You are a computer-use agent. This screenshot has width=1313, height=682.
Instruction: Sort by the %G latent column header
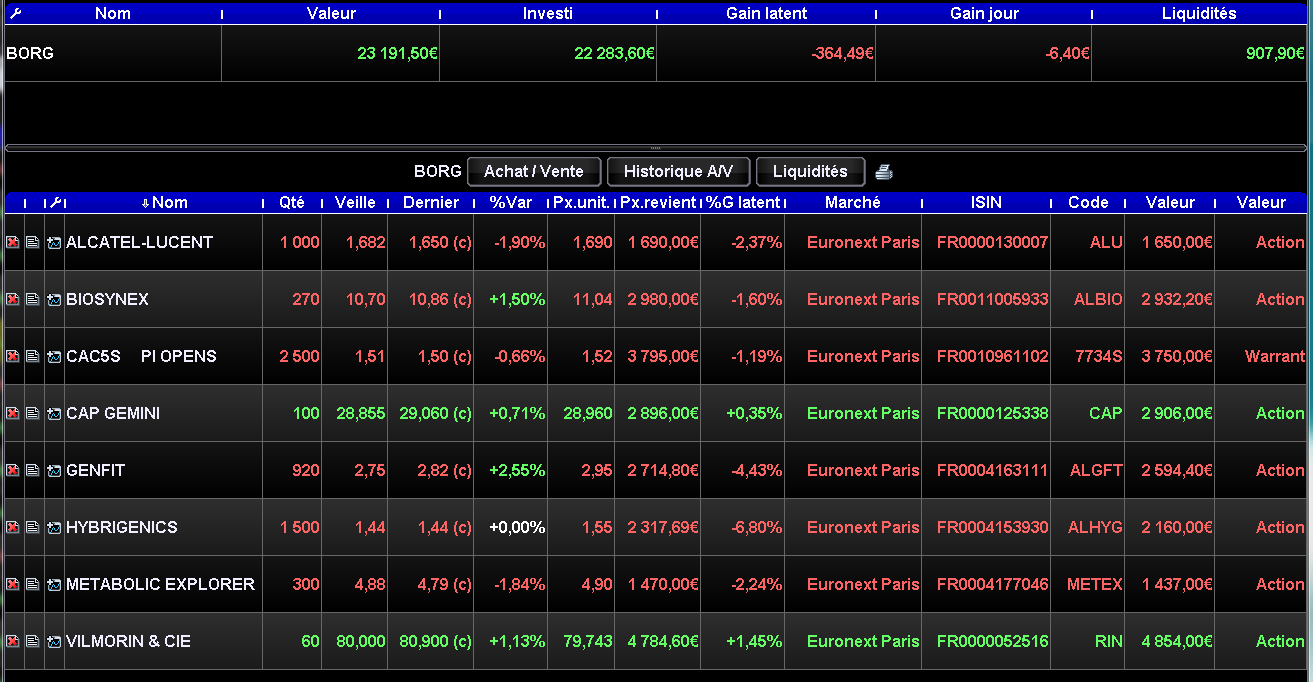tap(742, 202)
